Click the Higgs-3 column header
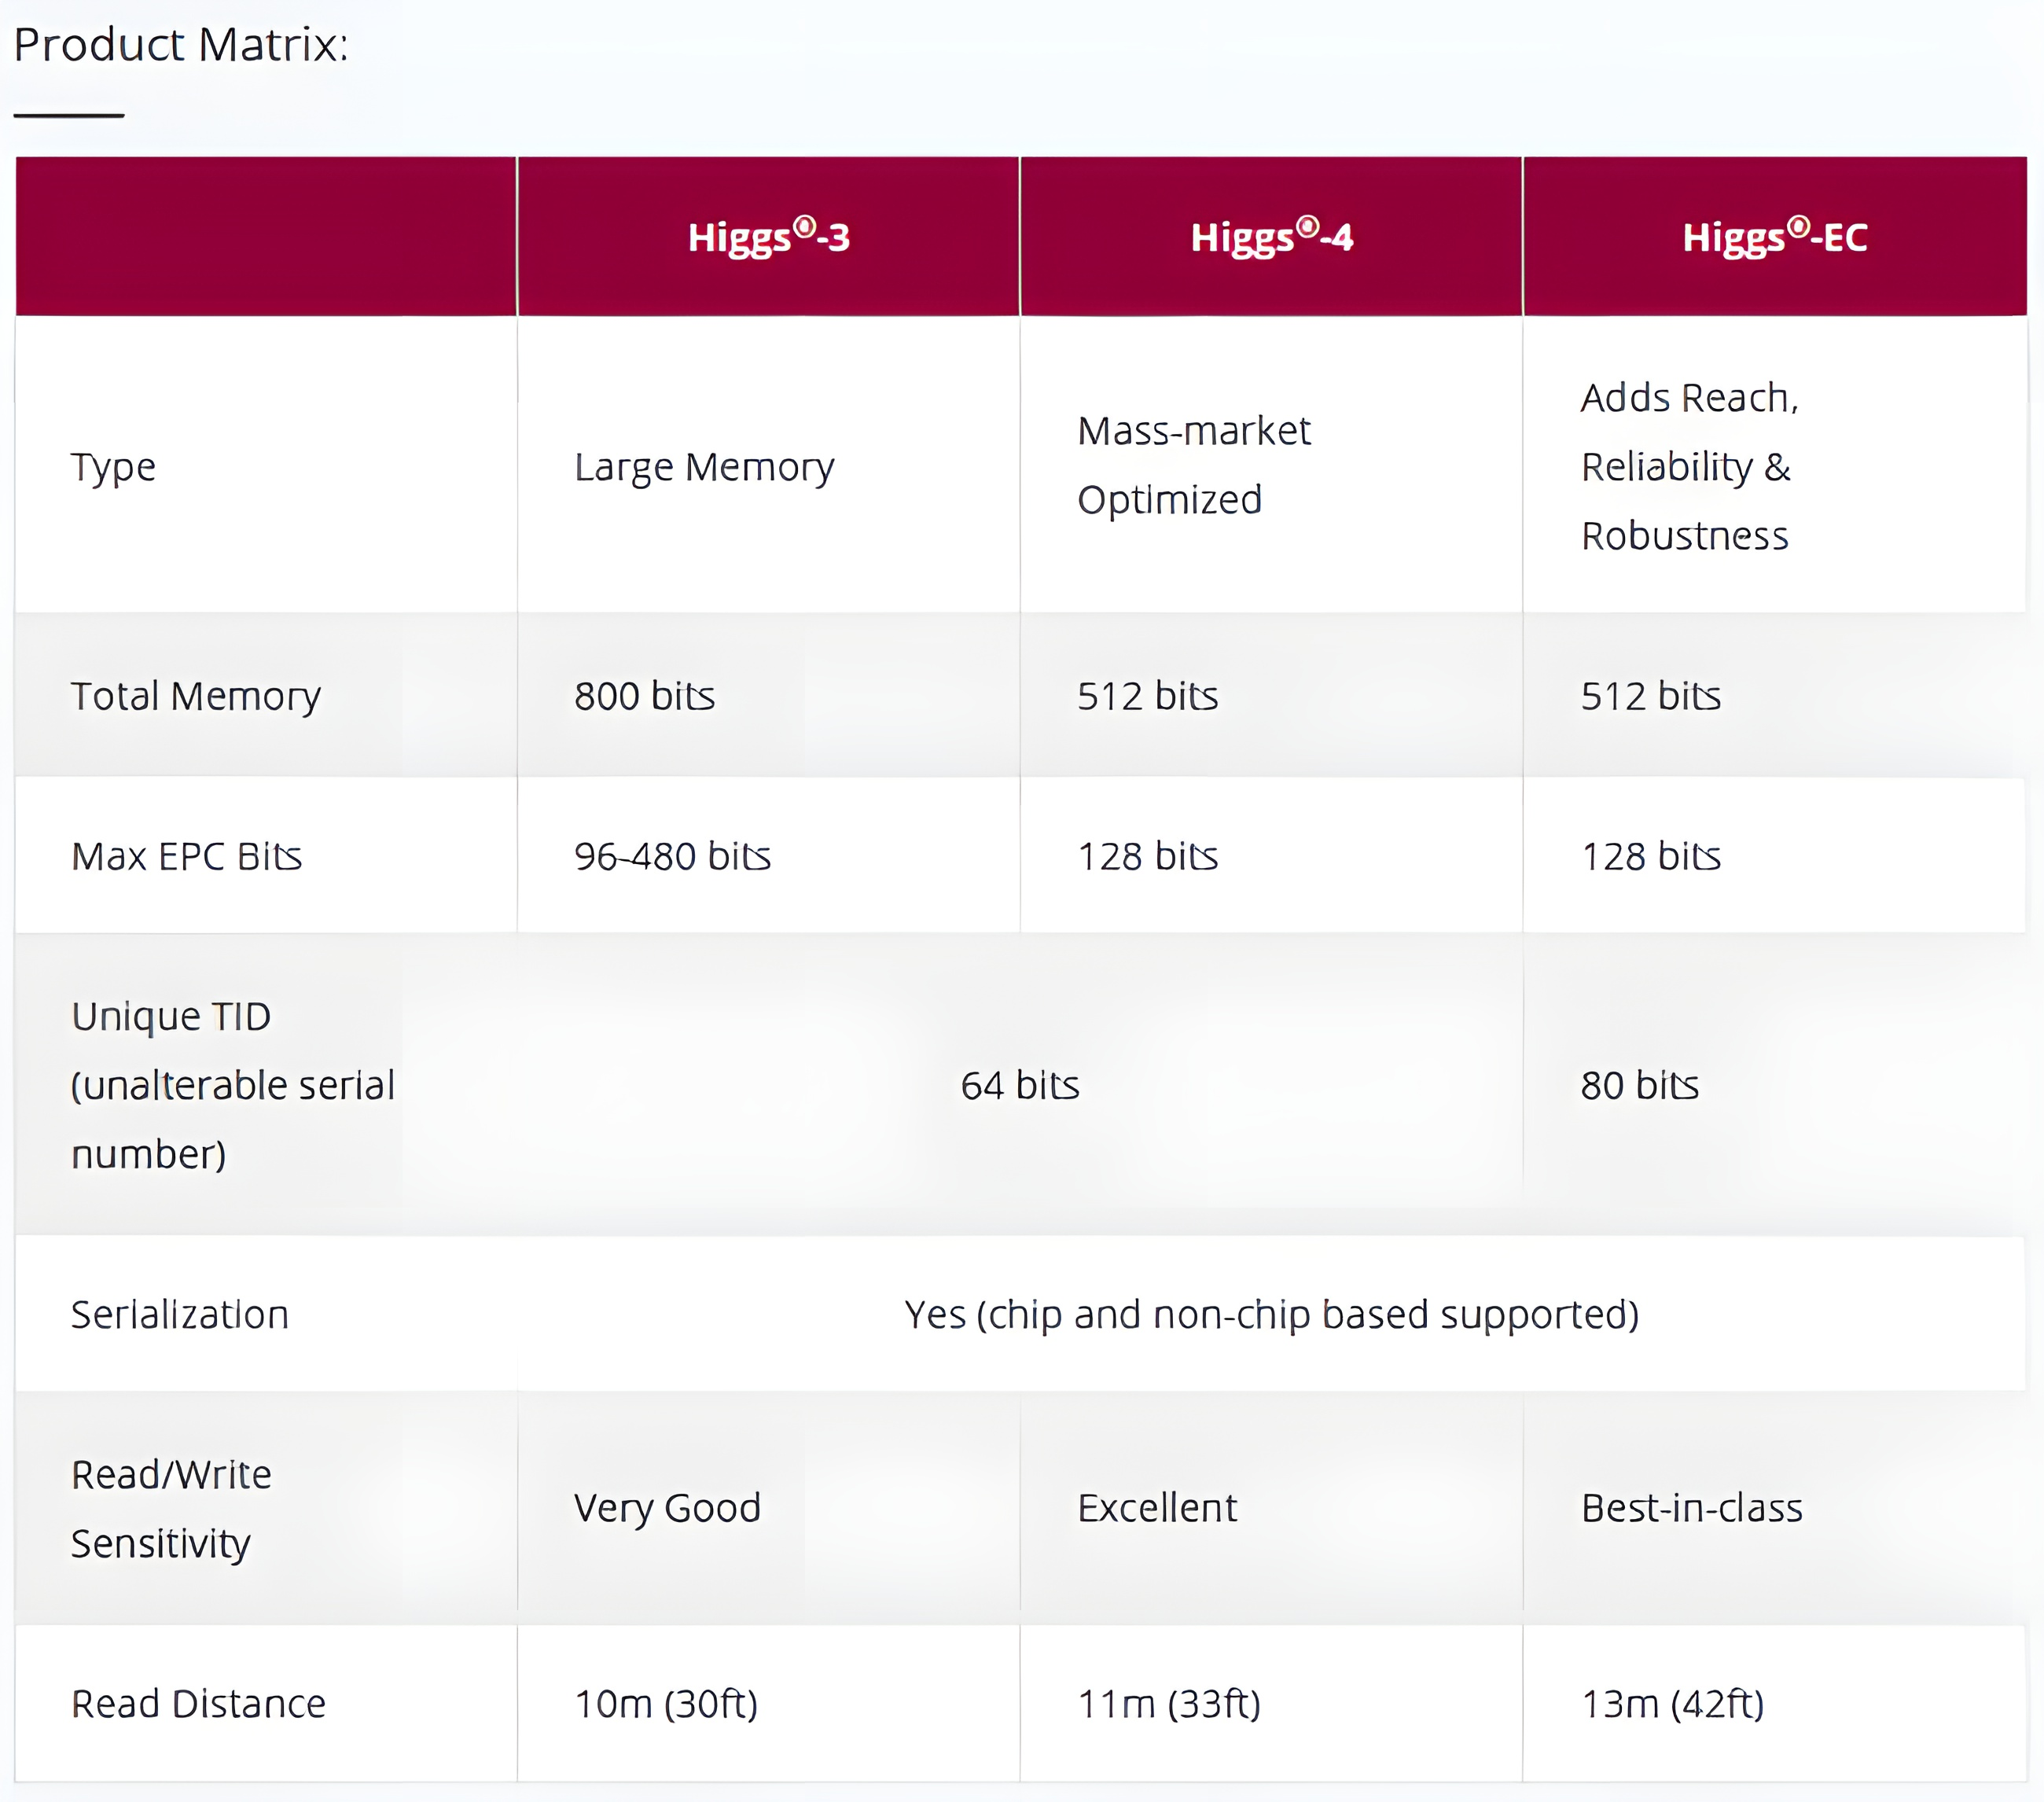The image size is (2044, 1802). tap(768, 237)
